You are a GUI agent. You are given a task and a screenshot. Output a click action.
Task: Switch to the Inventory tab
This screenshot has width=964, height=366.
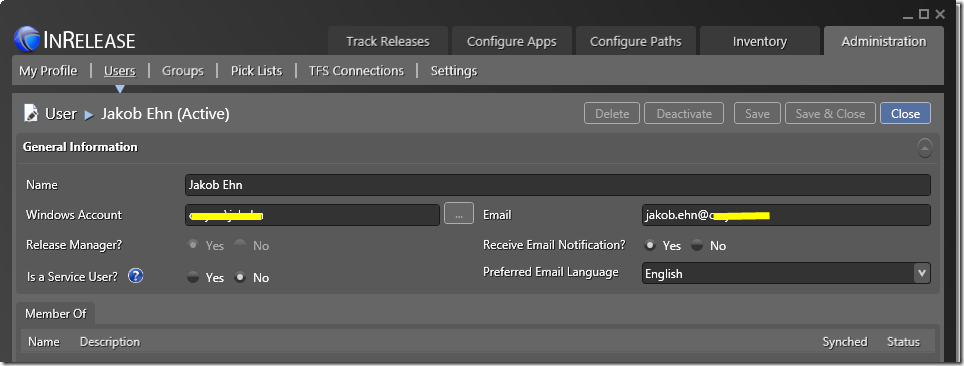coord(760,41)
